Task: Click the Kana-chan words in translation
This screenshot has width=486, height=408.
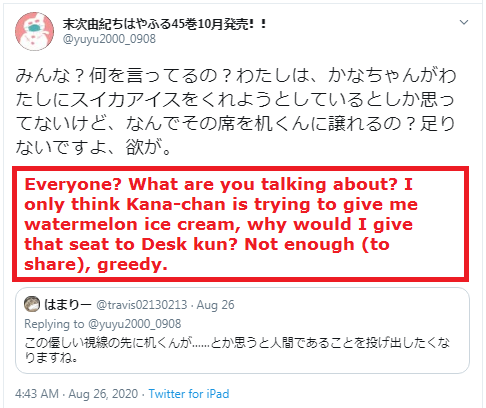Action: pyautogui.click(x=176, y=204)
